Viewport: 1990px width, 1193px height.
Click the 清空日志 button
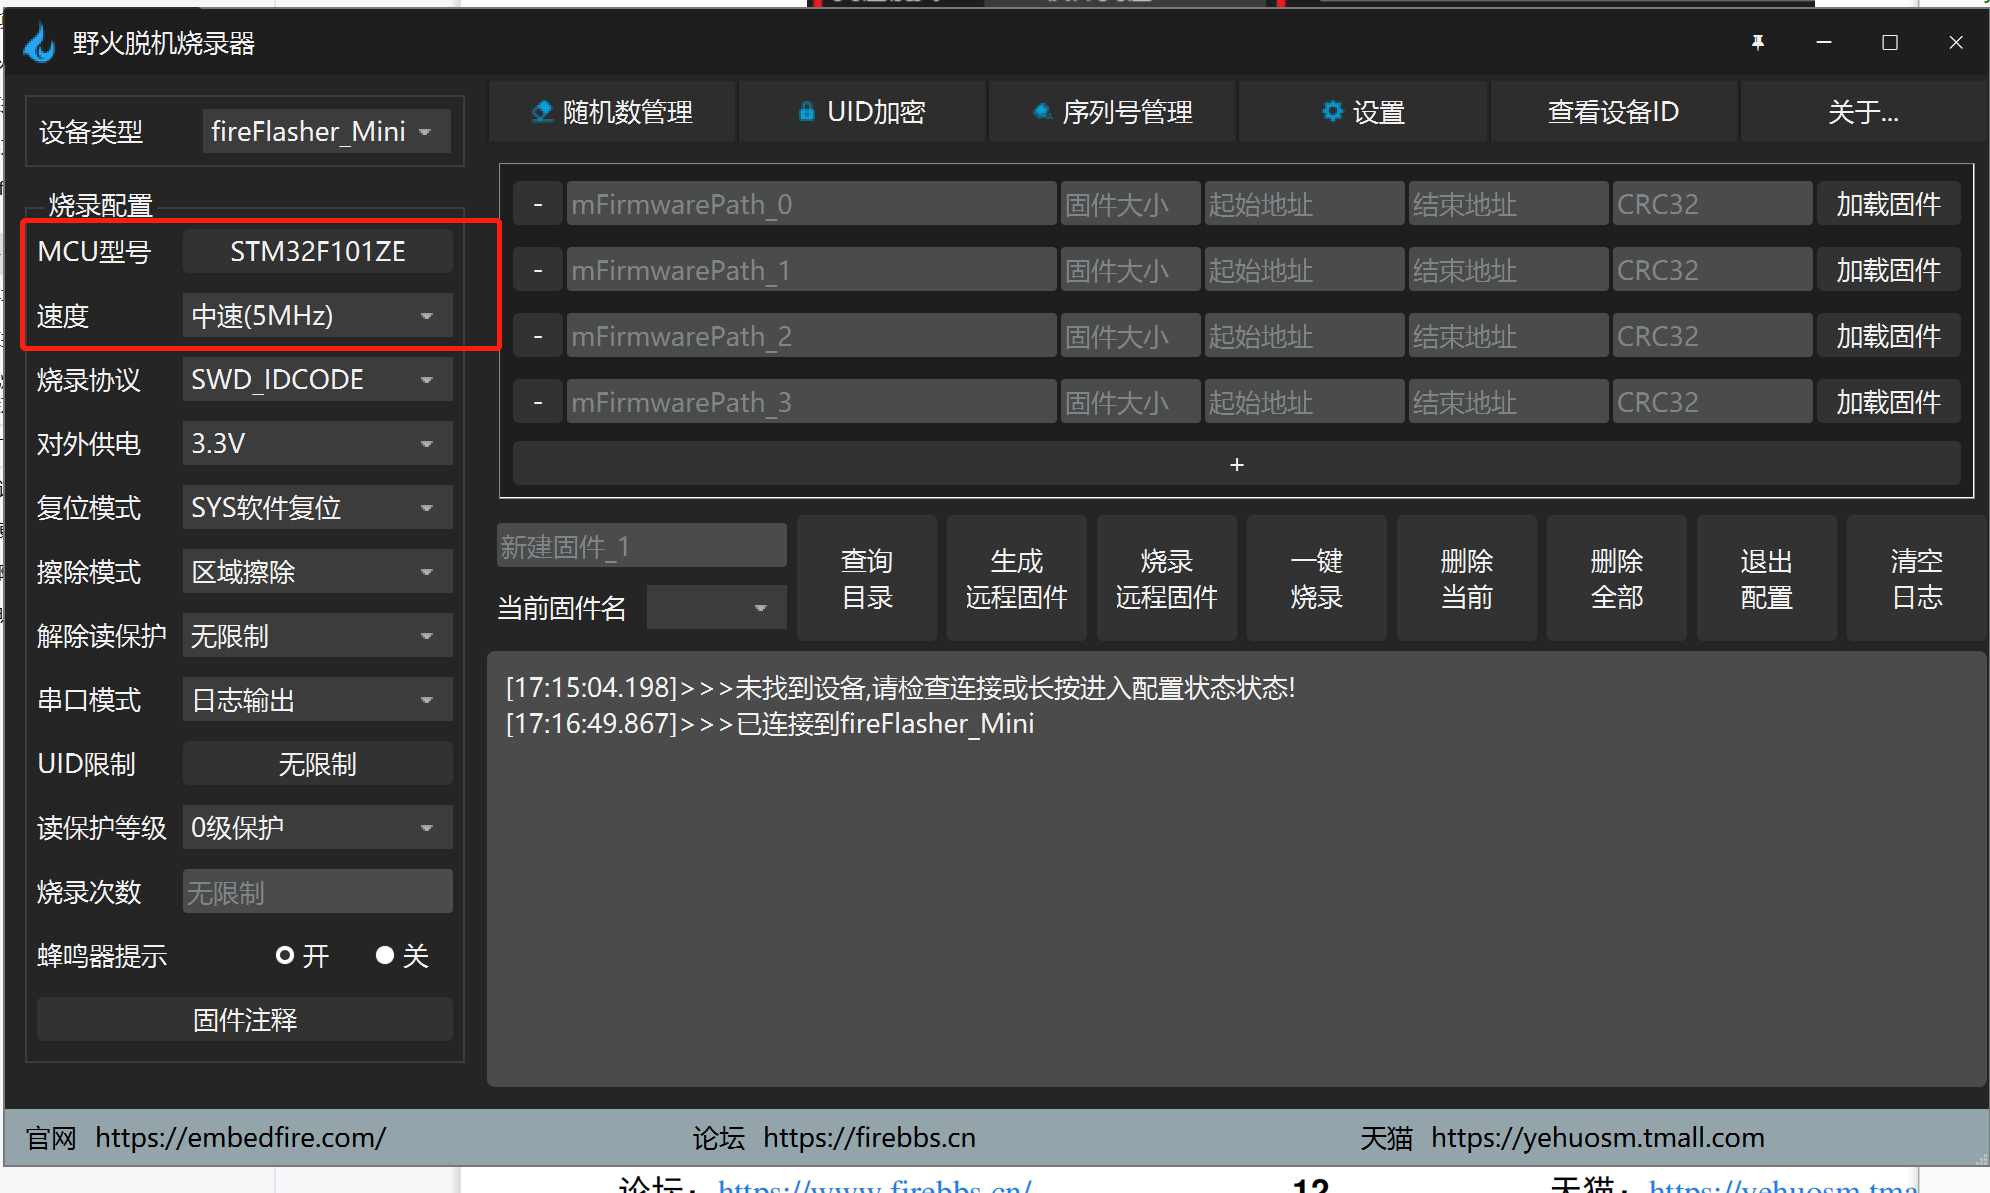click(x=1916, y=578)
